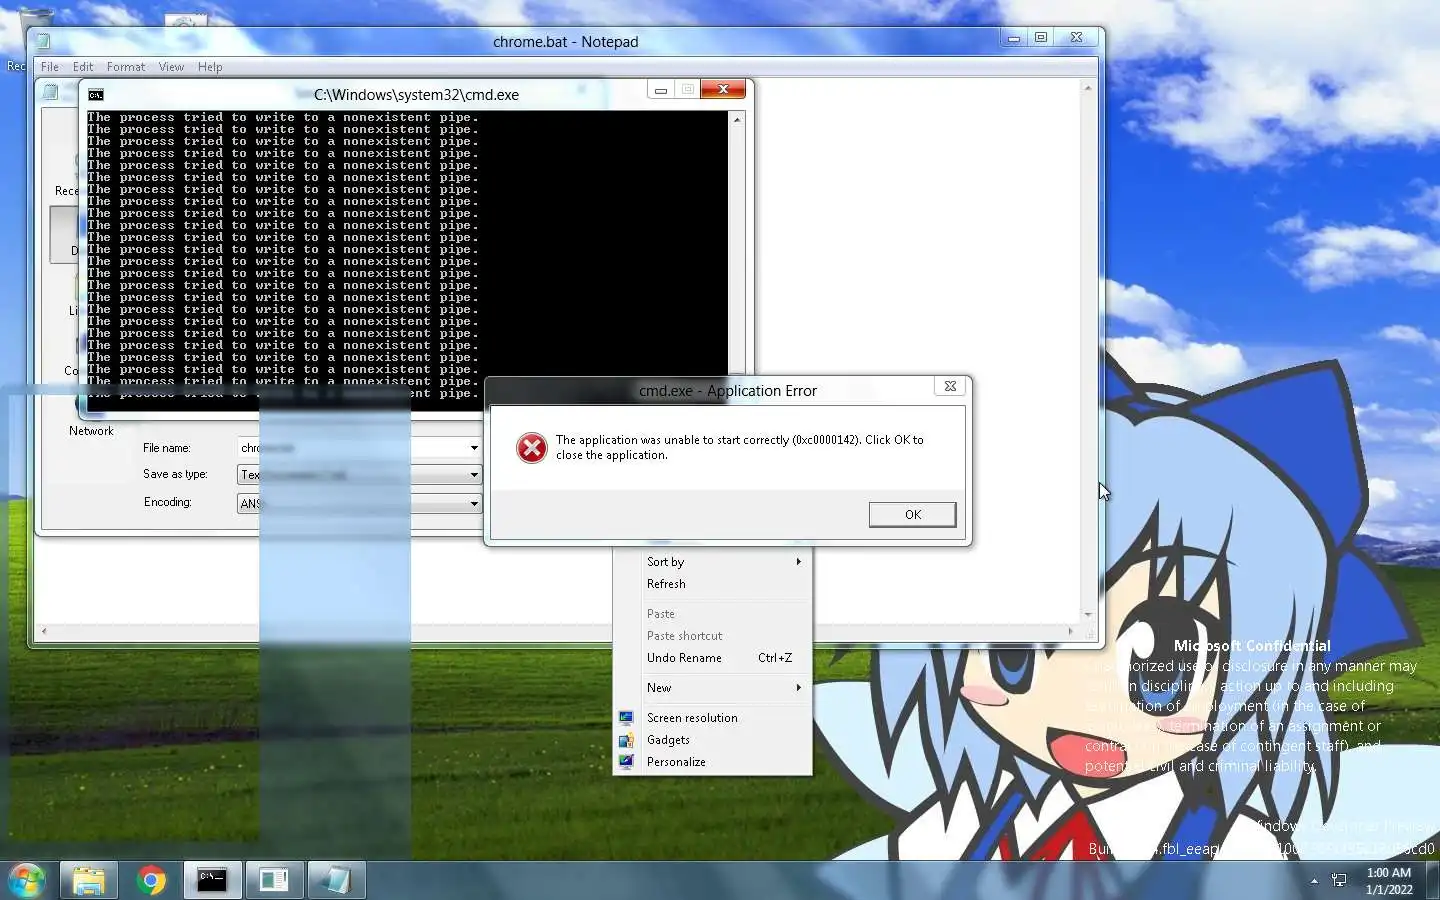The height and width of the screenshot is (900, 1440).
Task: Choose Personalize icon in context menu
Action: [626, 762]
